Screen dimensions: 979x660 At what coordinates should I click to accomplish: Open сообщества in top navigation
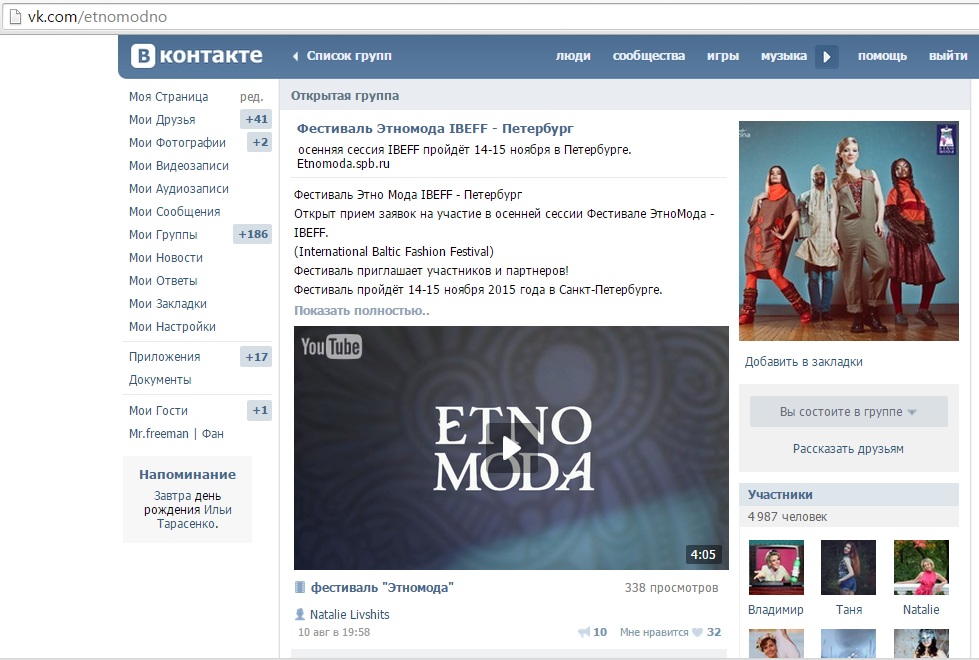tap(649, 56)
